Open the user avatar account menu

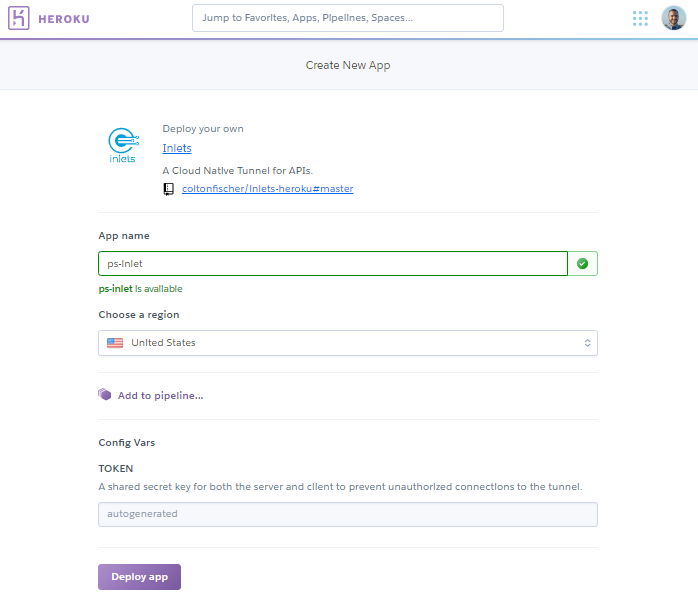click(x=674, y=18)
